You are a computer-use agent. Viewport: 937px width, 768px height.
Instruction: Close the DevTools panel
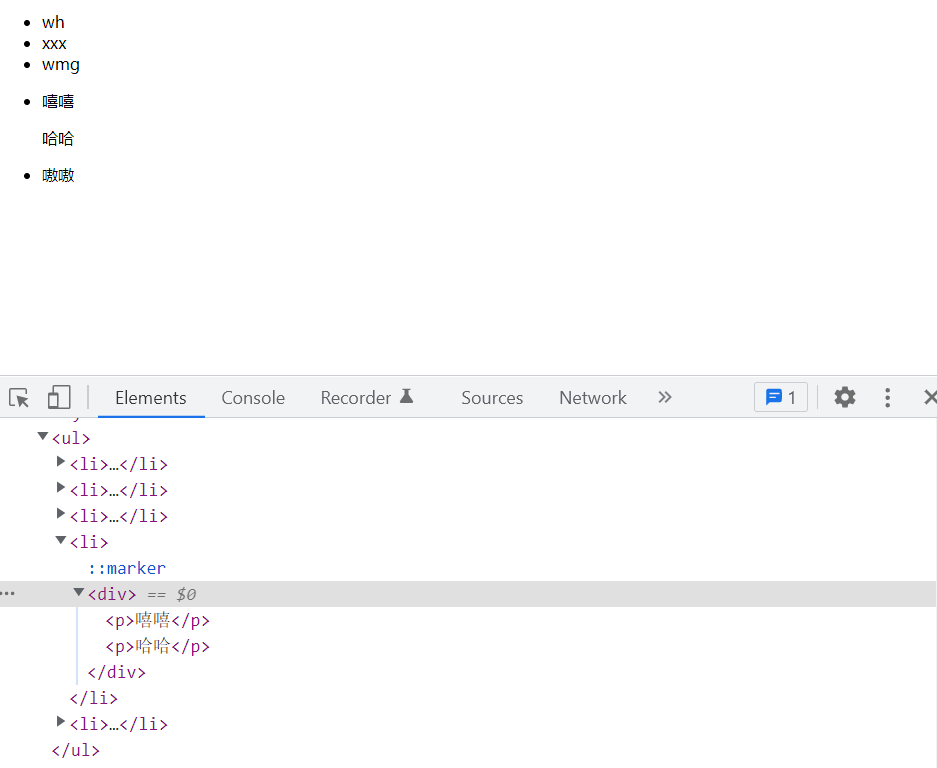[929, 397]
